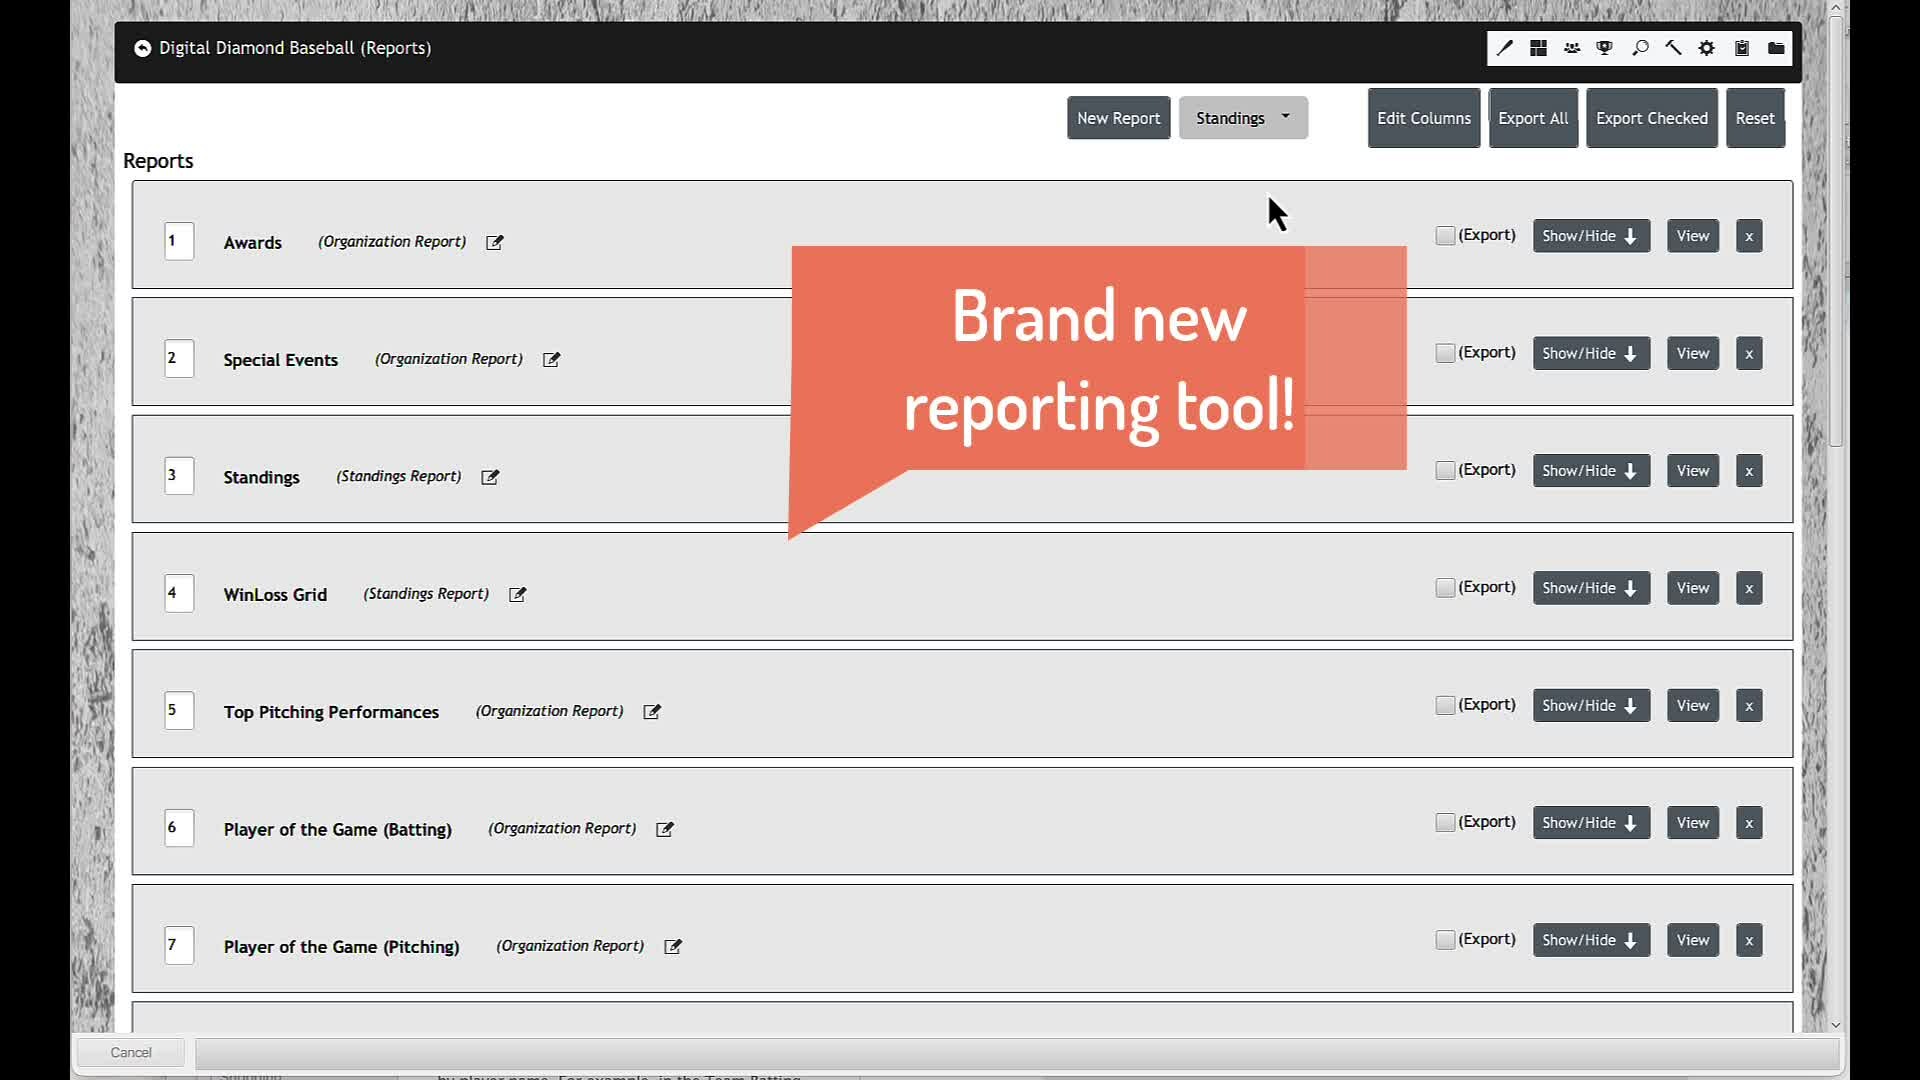The width and height of the screenshot is (1920, 1080).
Task: Expand Show/Hide for Top Pitching Performances
Action: point(1590,705)
